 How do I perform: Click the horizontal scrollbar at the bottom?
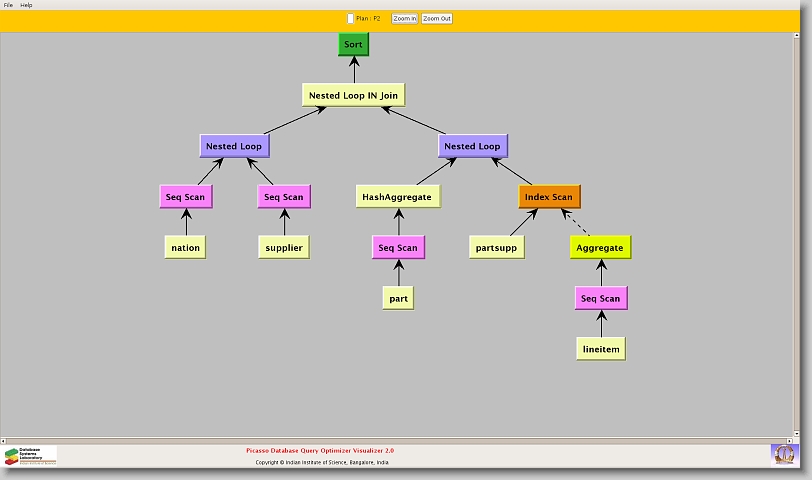(x=400, y=438)
